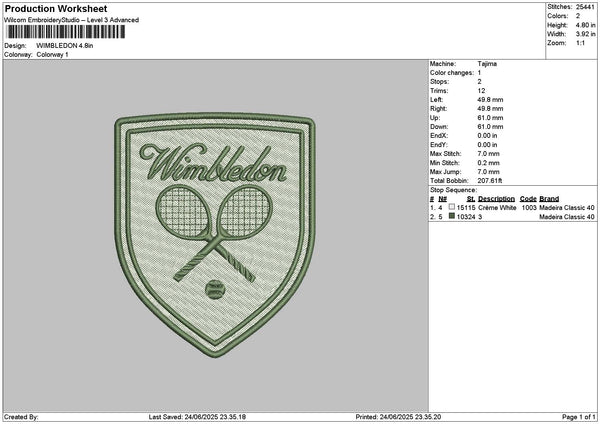
Task: Click the EndX value 0.00 in
Action: pyautogui.click(x=487, y=135)
